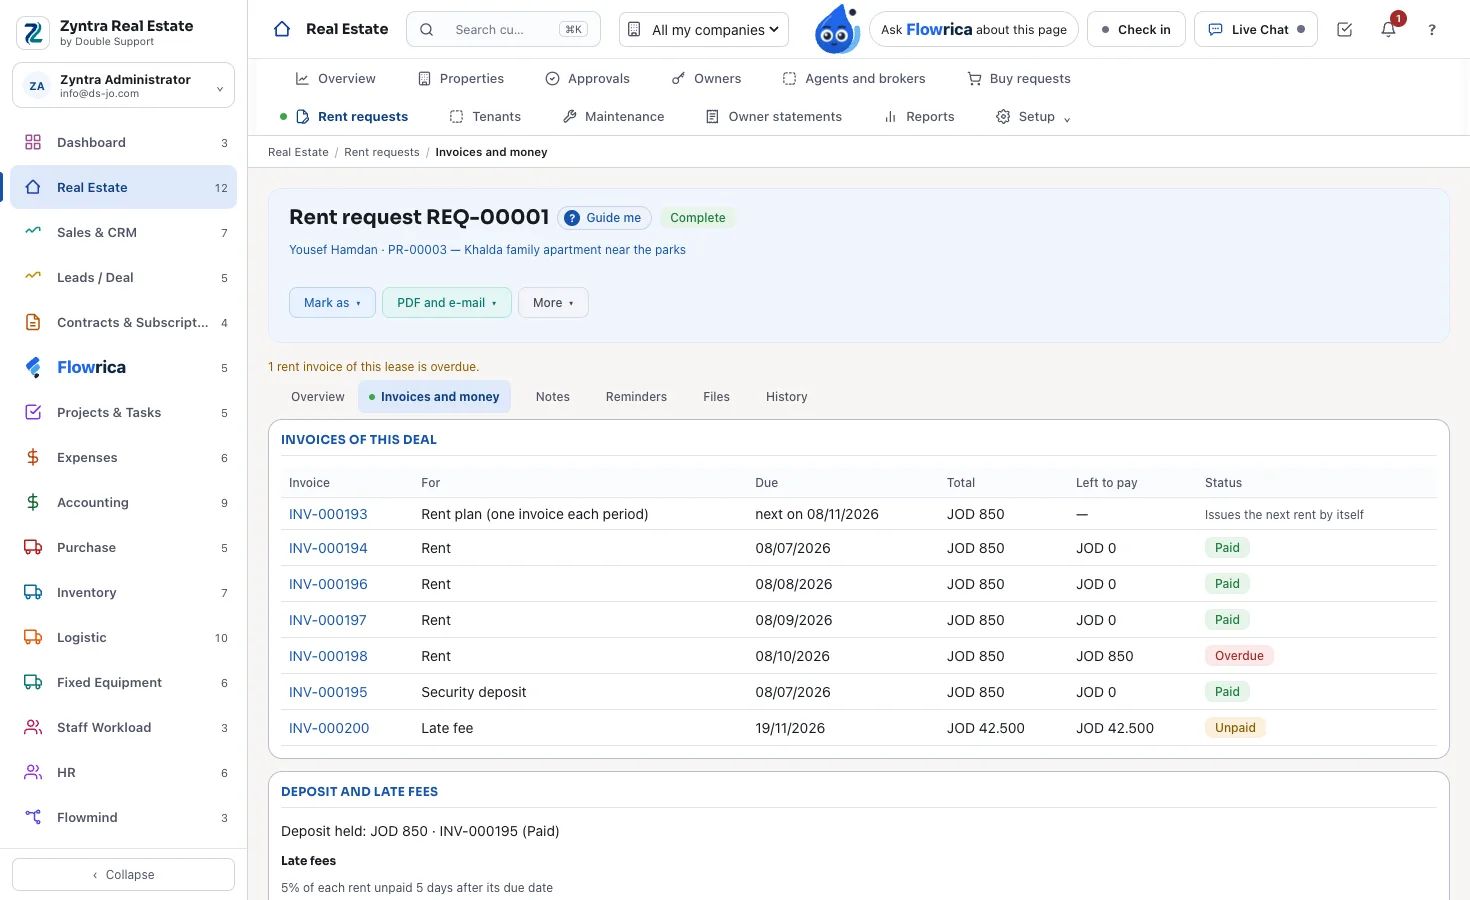
Task: Click the Overdue status badge
Action: tap(1239, 656)
